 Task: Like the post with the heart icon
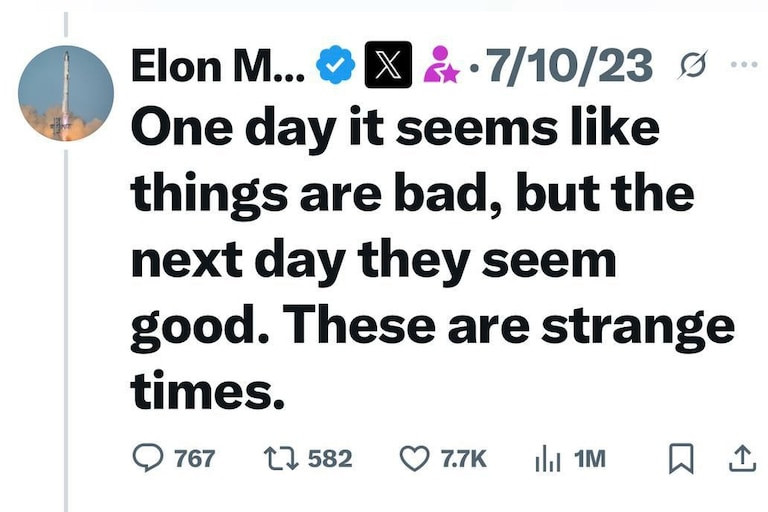[x=414, y=458]
